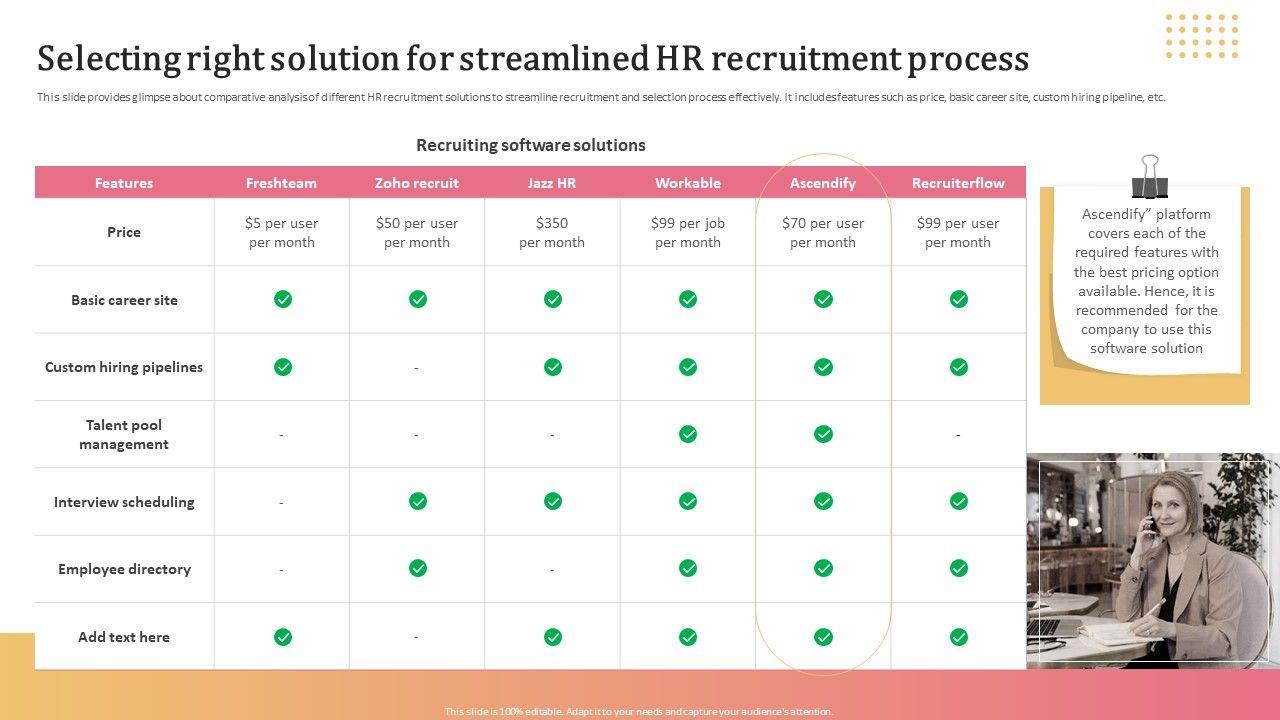This screenshot has width=1280, height=720.
Task: Select the Workable check mark for Interview scheduling
Action: [688, 501]
